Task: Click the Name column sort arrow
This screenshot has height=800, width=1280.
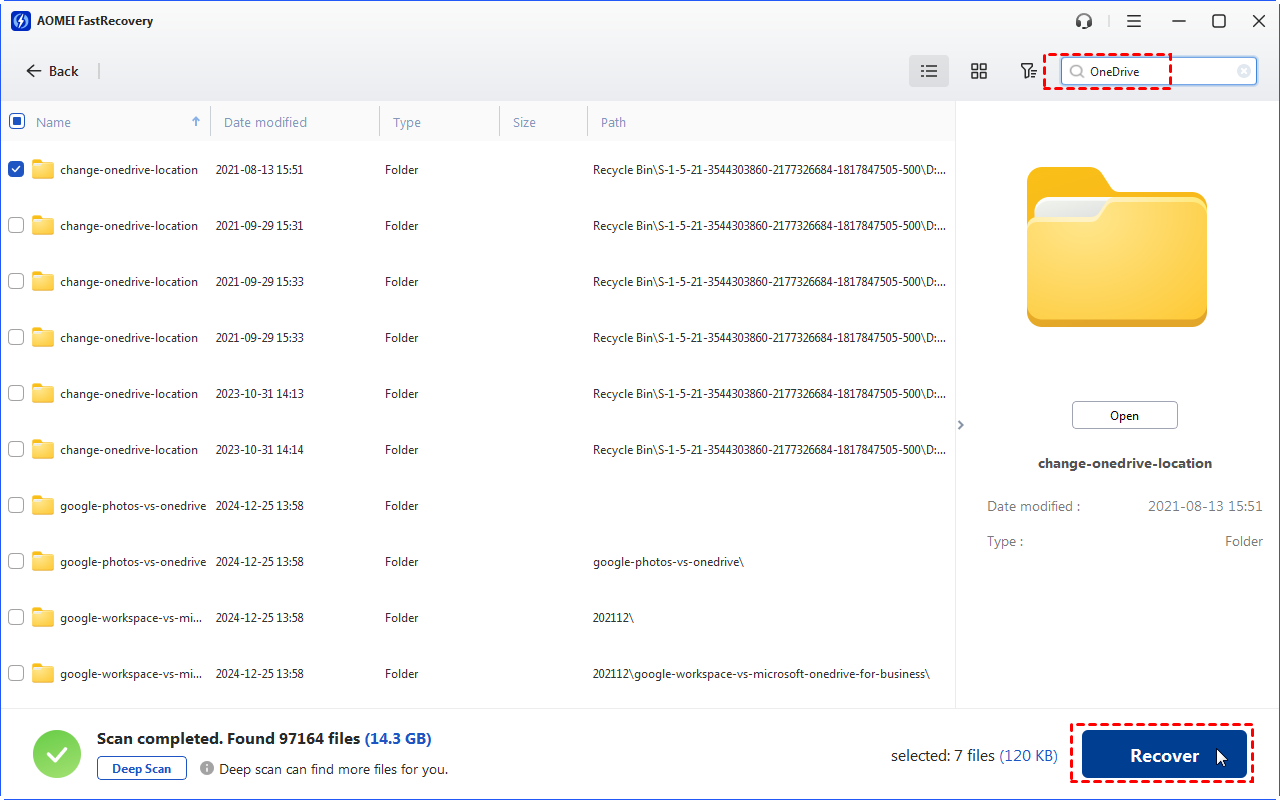Action: [195, 121]
